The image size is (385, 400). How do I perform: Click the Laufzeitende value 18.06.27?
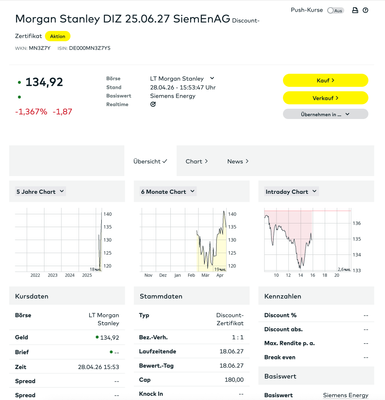coord(231,352)
